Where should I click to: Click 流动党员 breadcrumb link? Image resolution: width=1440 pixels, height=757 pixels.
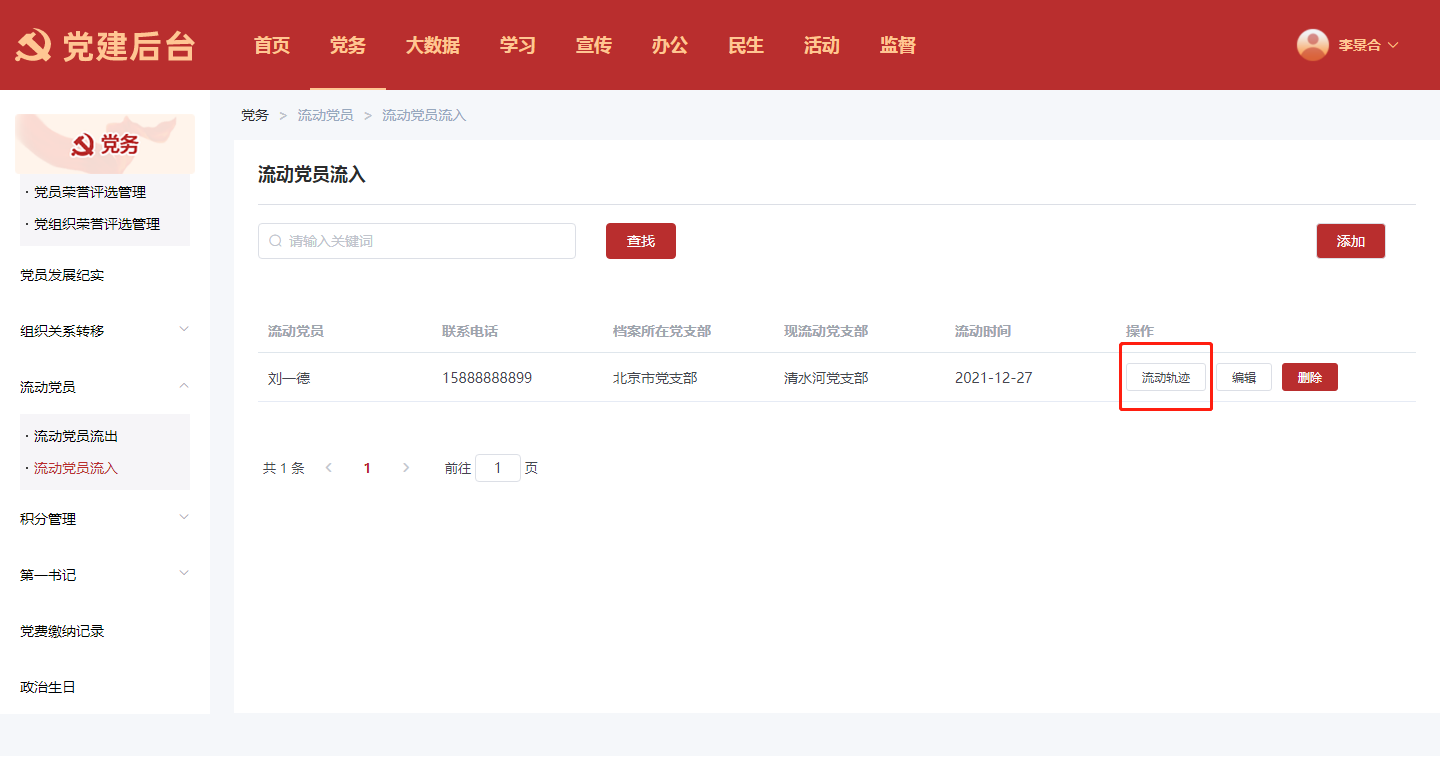pos(325,116)
